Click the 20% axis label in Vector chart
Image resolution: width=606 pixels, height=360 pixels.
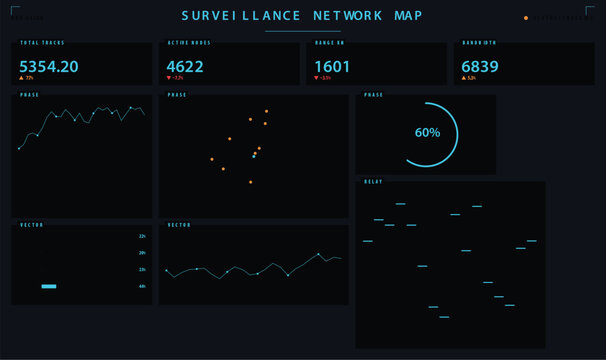[x=142, y=253]
